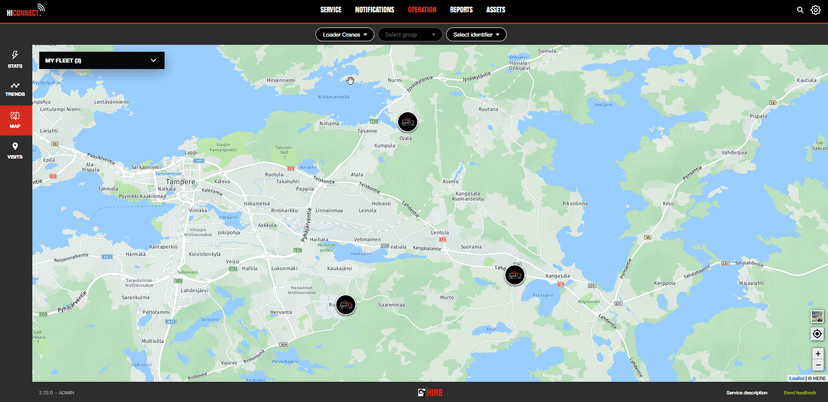Open the Select identifier dropdown

click(476, 35)
